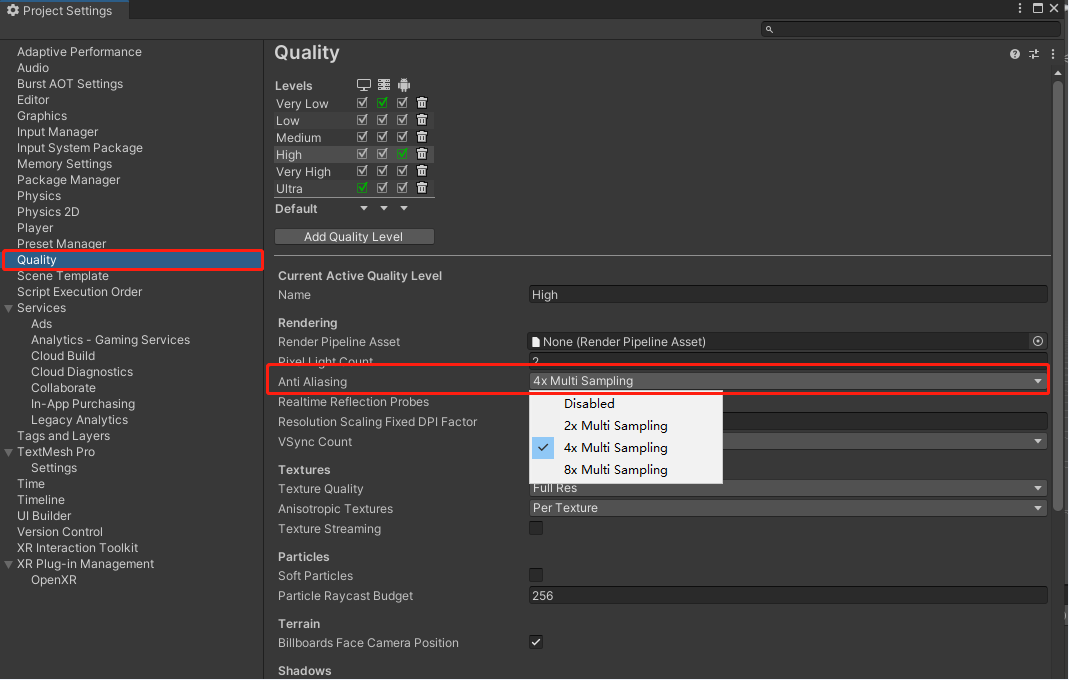
Task: Open Render Pipeline Asset object picker
Action: tap(1037, 342)
